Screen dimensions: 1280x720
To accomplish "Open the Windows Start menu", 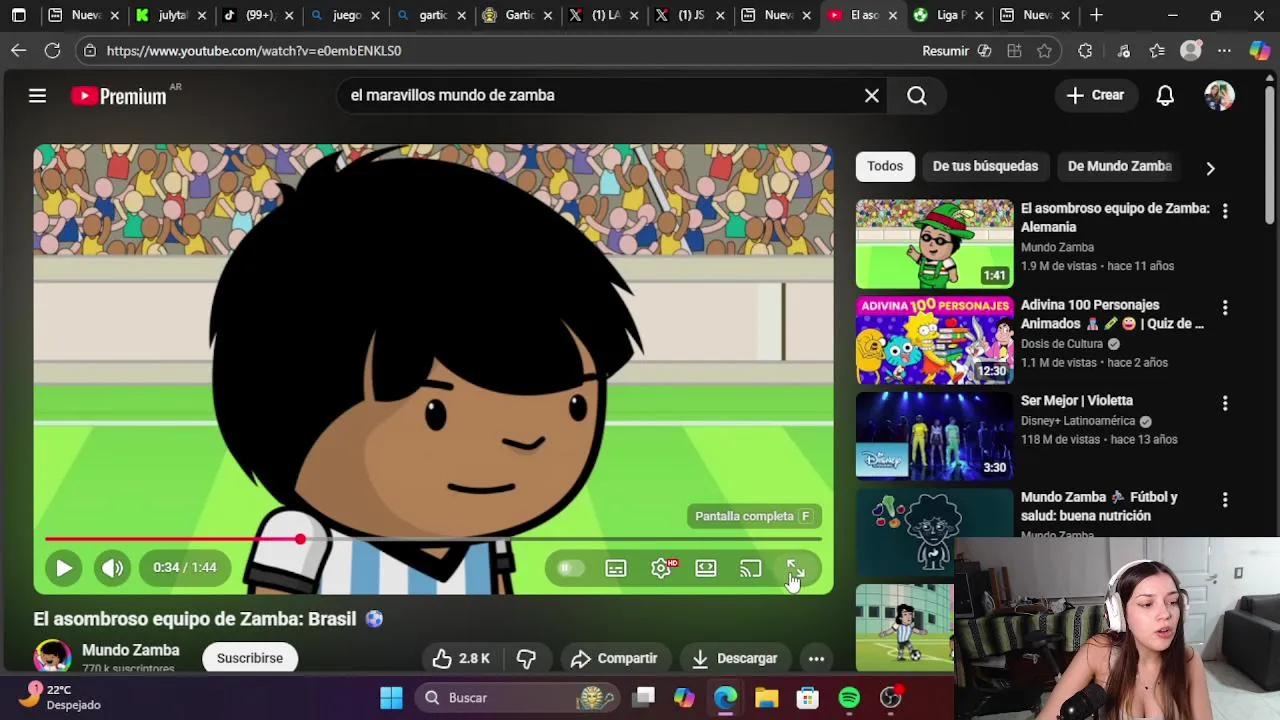I will (x=391, y=698).
